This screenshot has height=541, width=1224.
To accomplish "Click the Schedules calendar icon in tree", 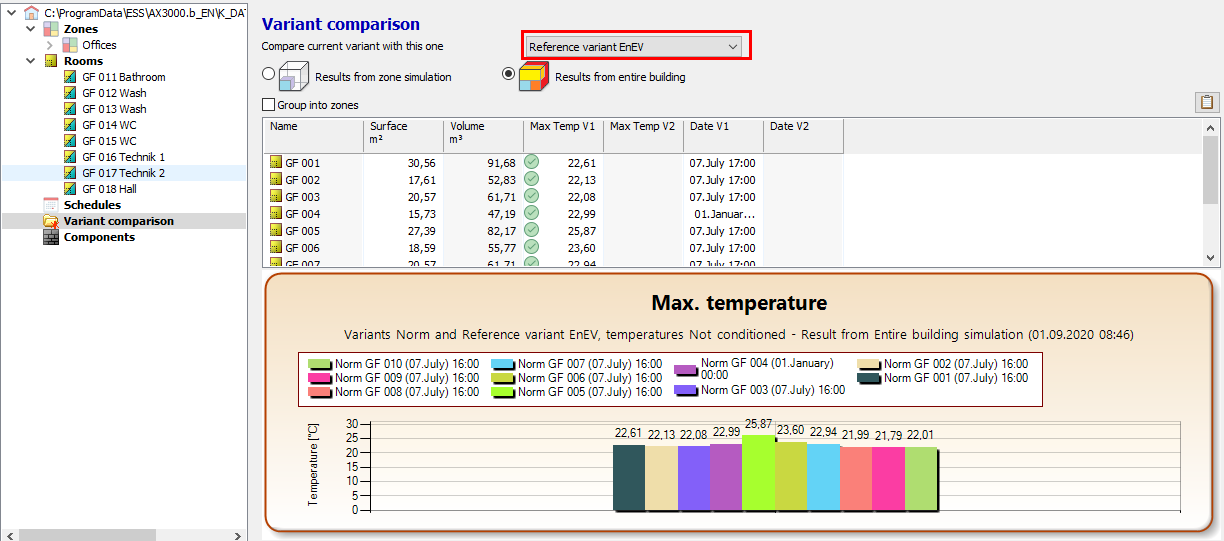I will coord(51,205).
